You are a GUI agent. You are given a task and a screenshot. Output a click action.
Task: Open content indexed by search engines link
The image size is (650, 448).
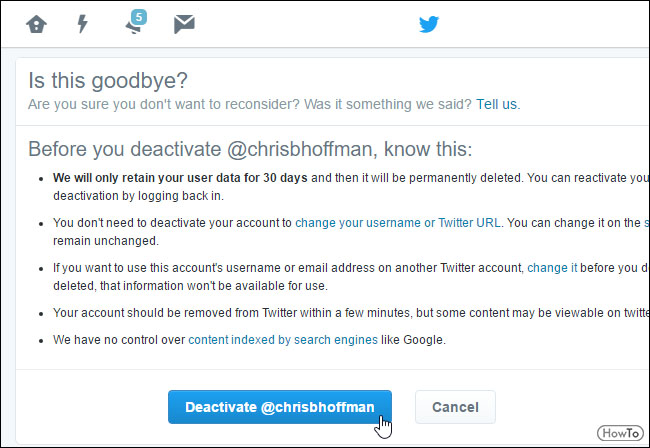coord(283,340)
